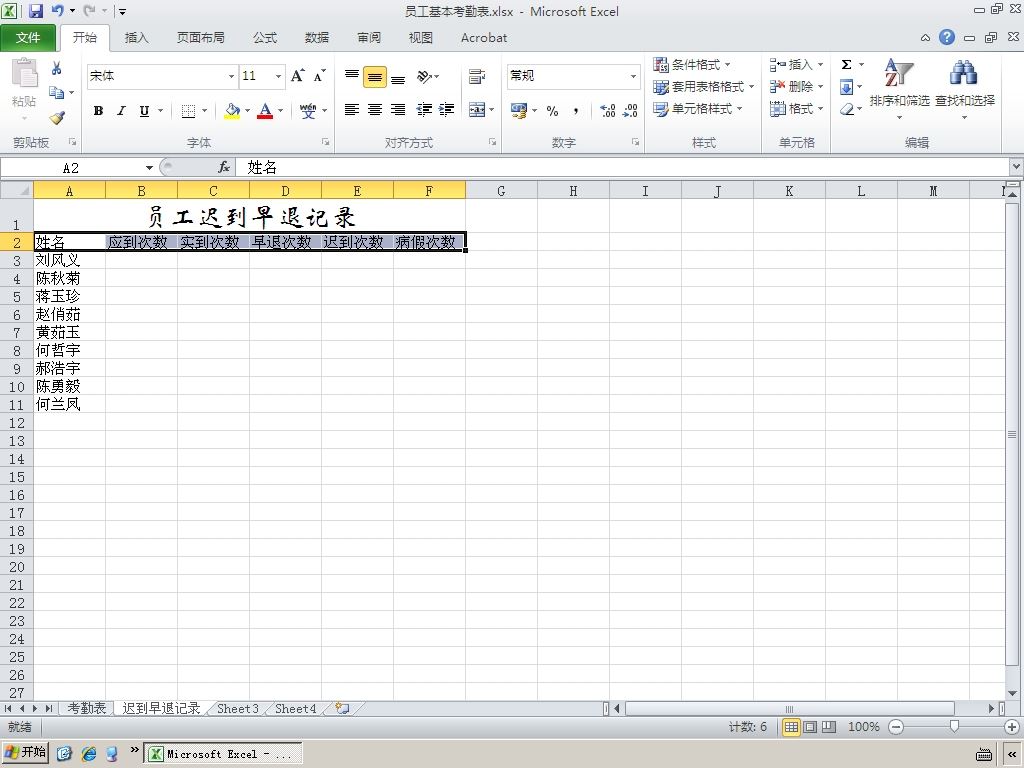The width and height of the screenshot is (1024, 768).
Task: Click the Fill Color paint bucket icon
Action: coord(232,110)
